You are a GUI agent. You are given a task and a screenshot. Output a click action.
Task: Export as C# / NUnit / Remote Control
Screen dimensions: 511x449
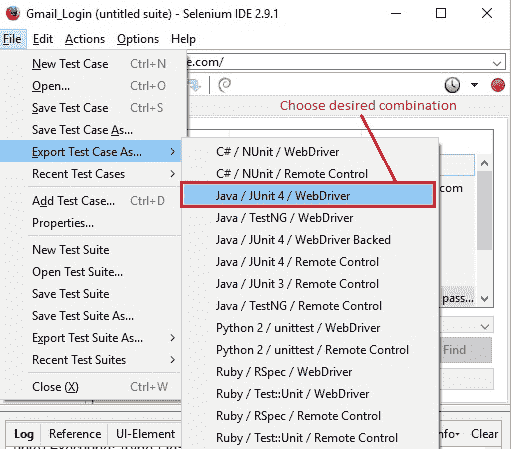[x=310, y=174]
